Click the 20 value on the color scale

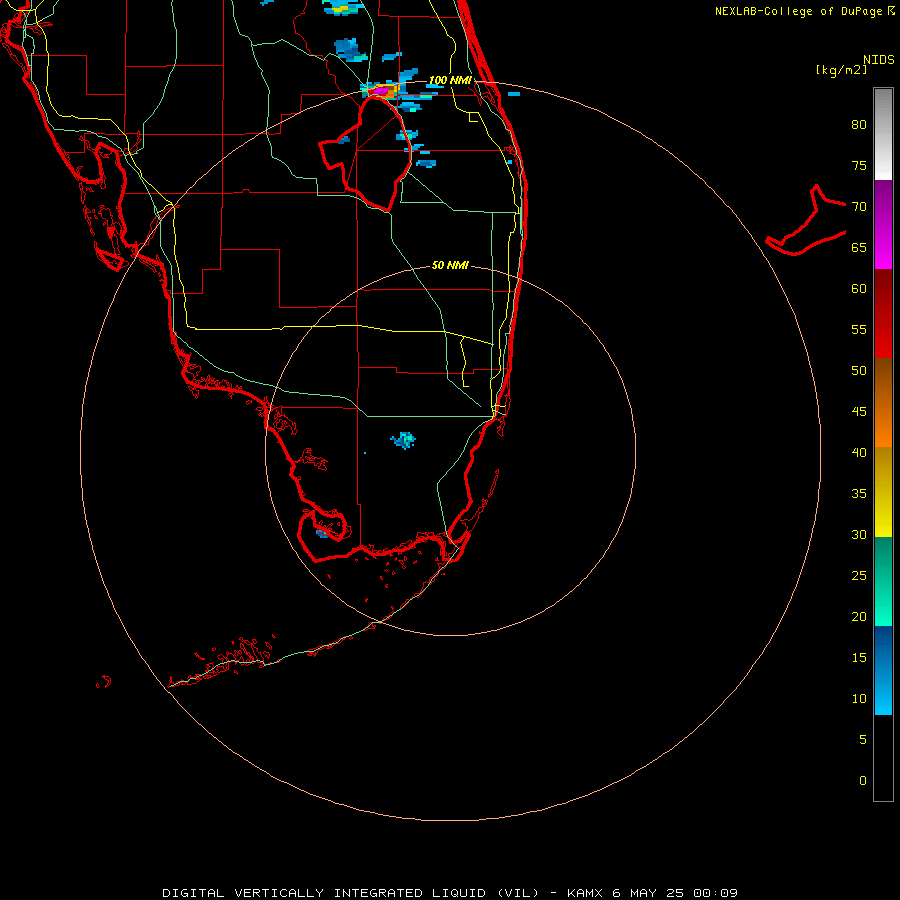click(859, 617)
